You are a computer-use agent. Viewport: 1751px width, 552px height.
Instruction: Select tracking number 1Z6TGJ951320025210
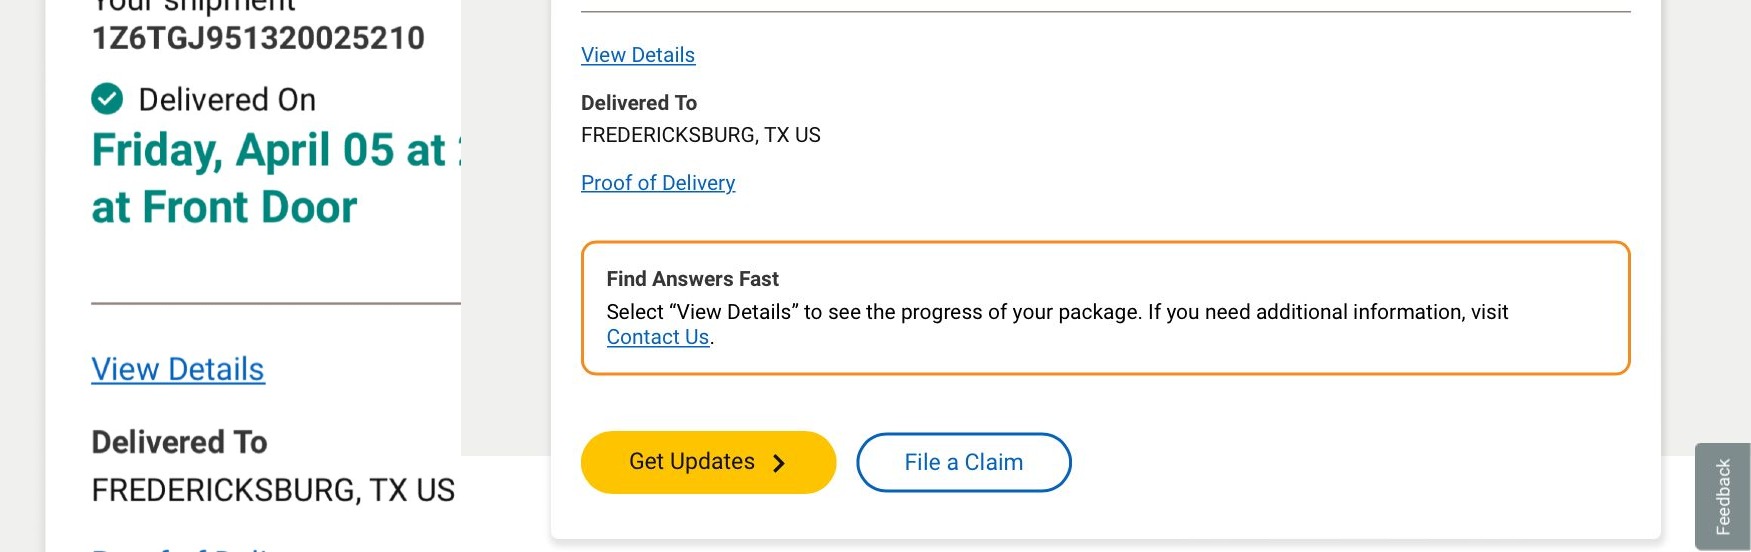[258, 38]
